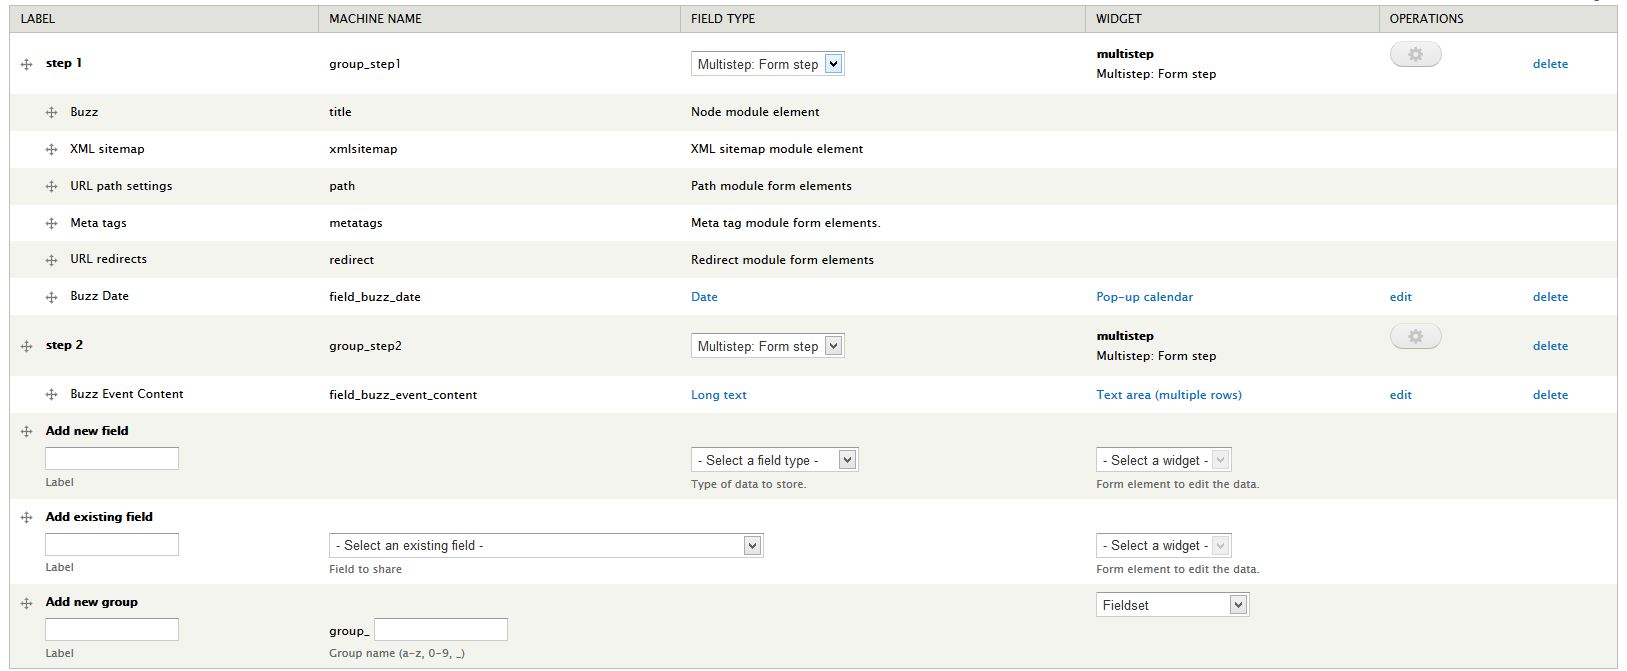This screenshot has height=671, width=1627.
Task: Focus the Add new group label input
Action: pos(112,629)
